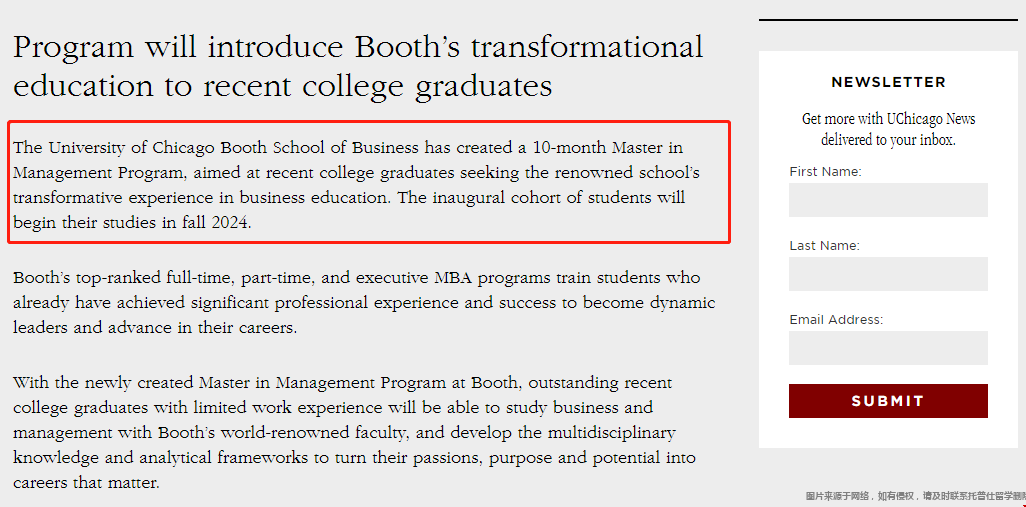Click the paragraph about top-ranked MBA programs

364,302
